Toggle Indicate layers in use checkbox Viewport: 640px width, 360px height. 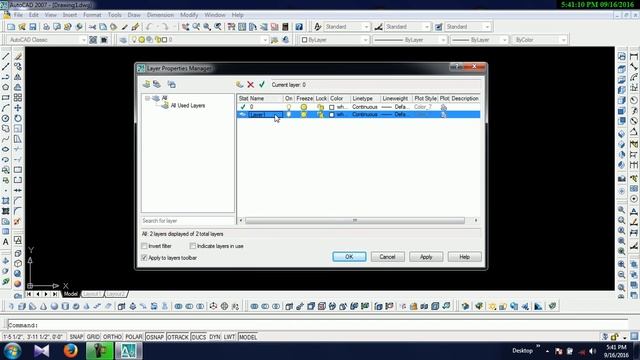tap(193, 246)
